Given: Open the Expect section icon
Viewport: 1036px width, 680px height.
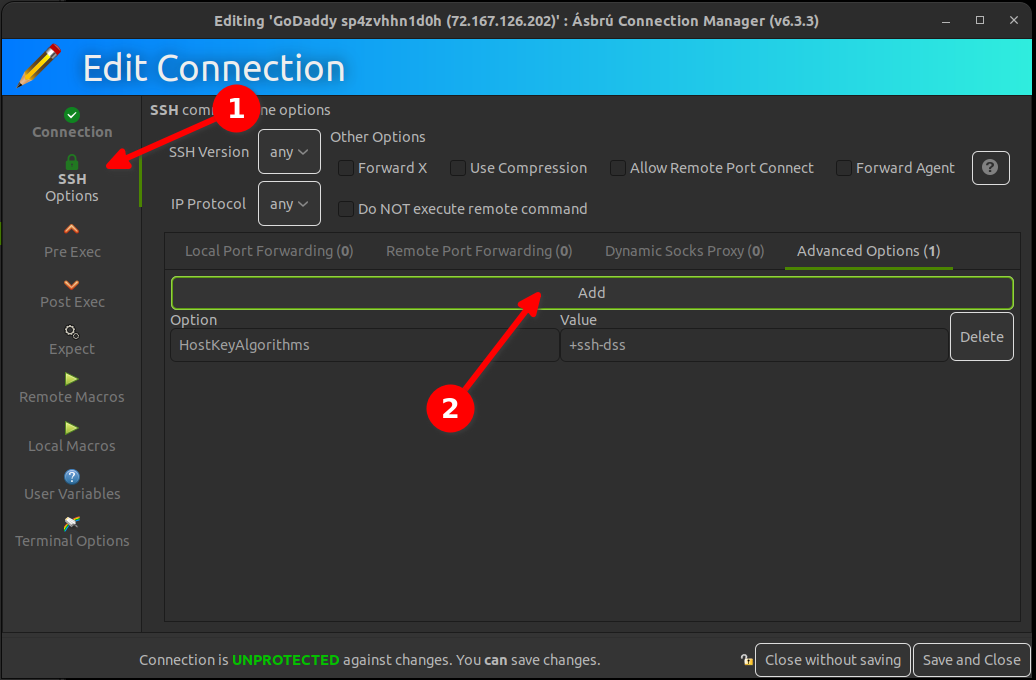Looking at the screenshot, I should pos(72,332).
